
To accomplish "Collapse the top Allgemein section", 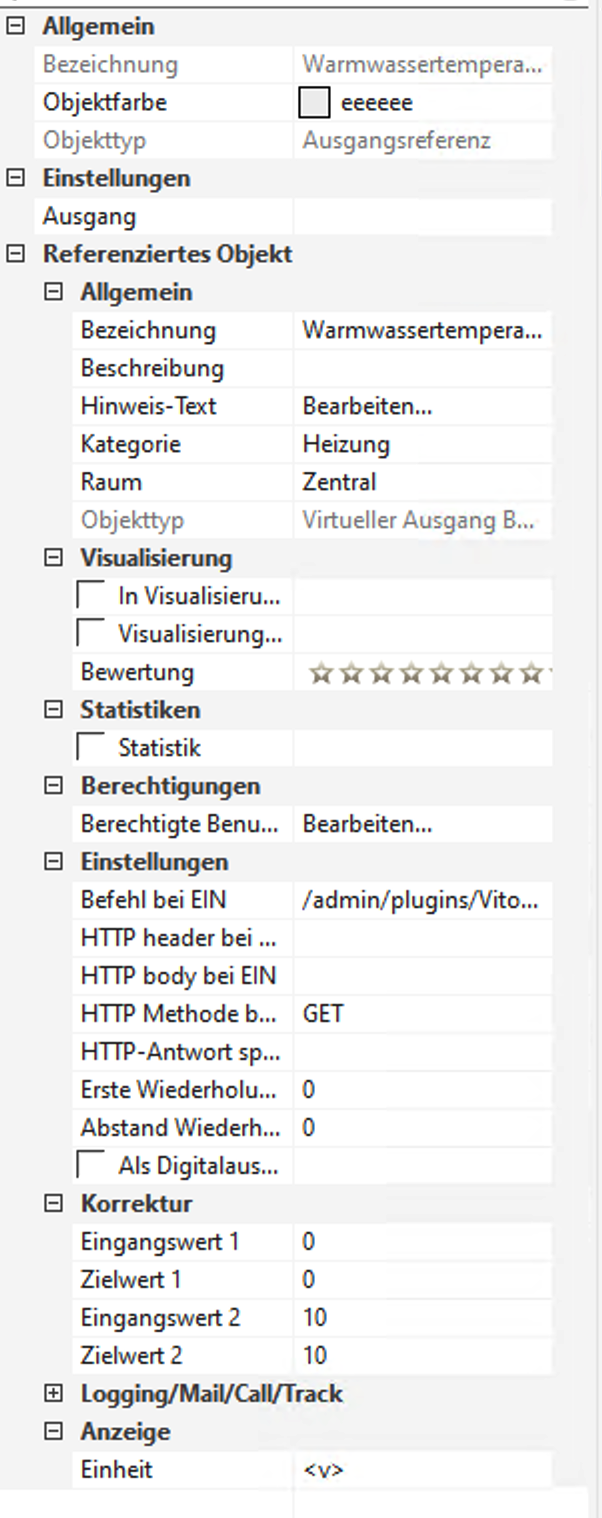I will 14,27.
